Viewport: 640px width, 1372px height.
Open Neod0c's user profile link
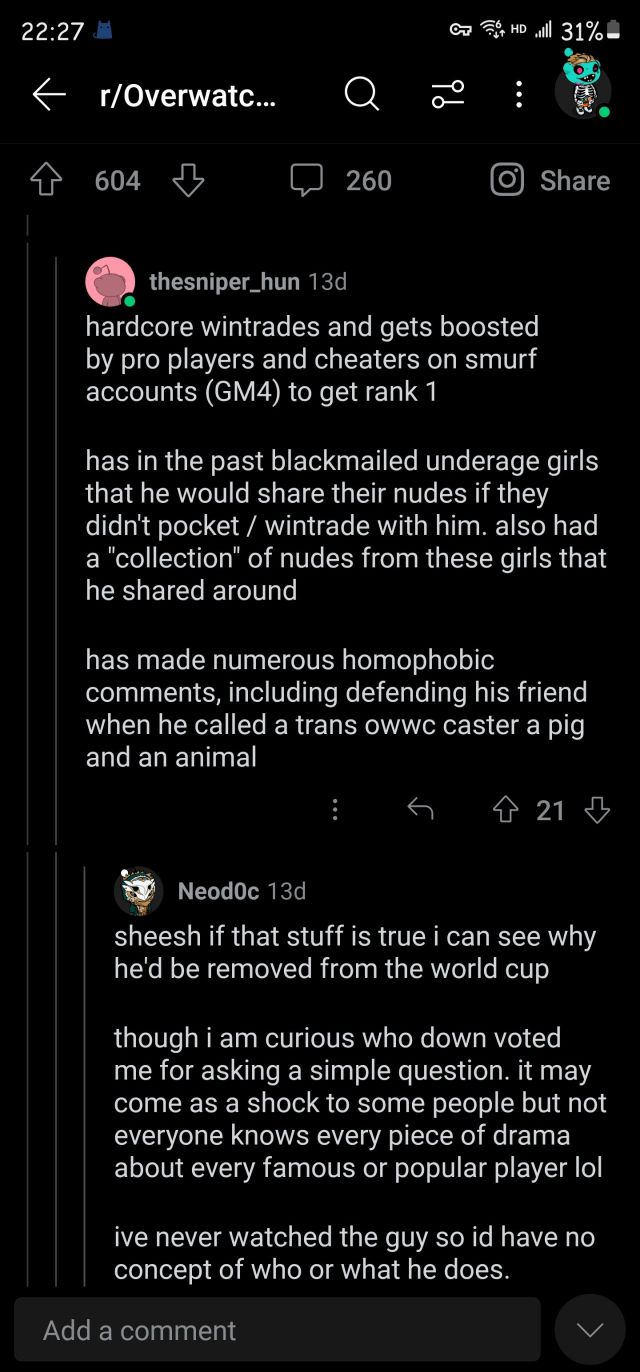click(218, 890)
